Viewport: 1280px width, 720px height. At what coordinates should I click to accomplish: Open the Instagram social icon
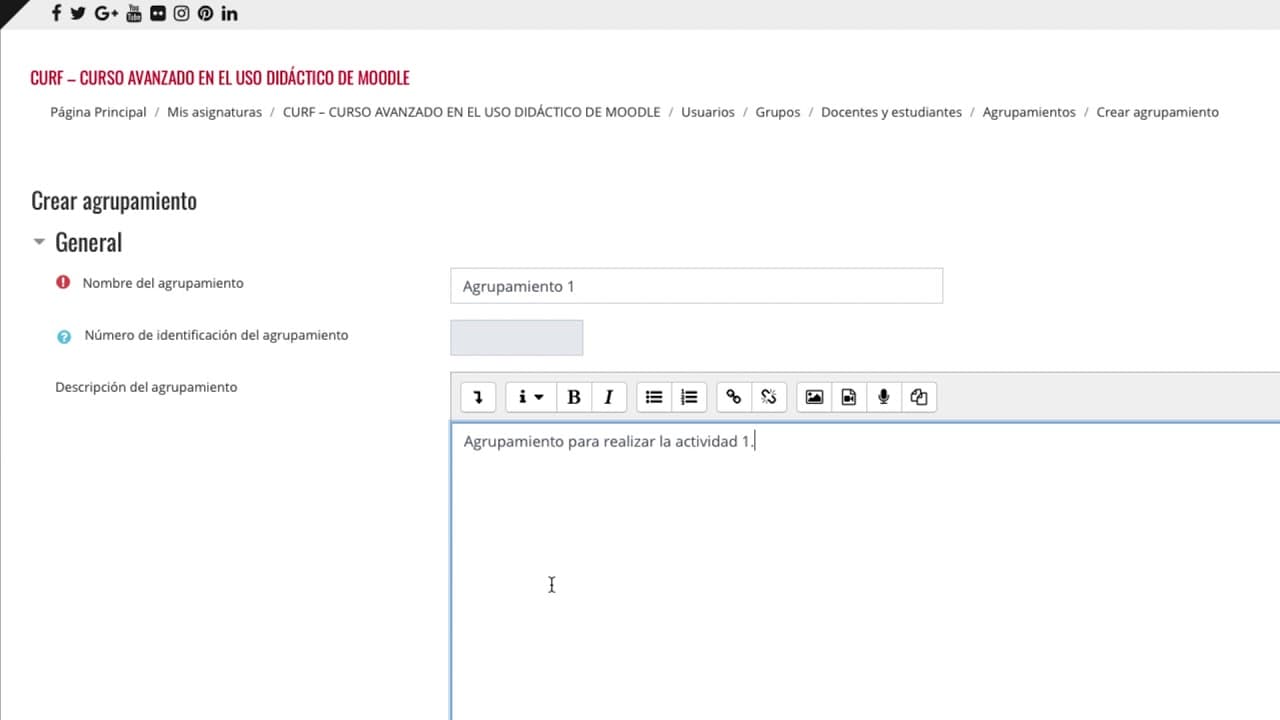(182, 13)
